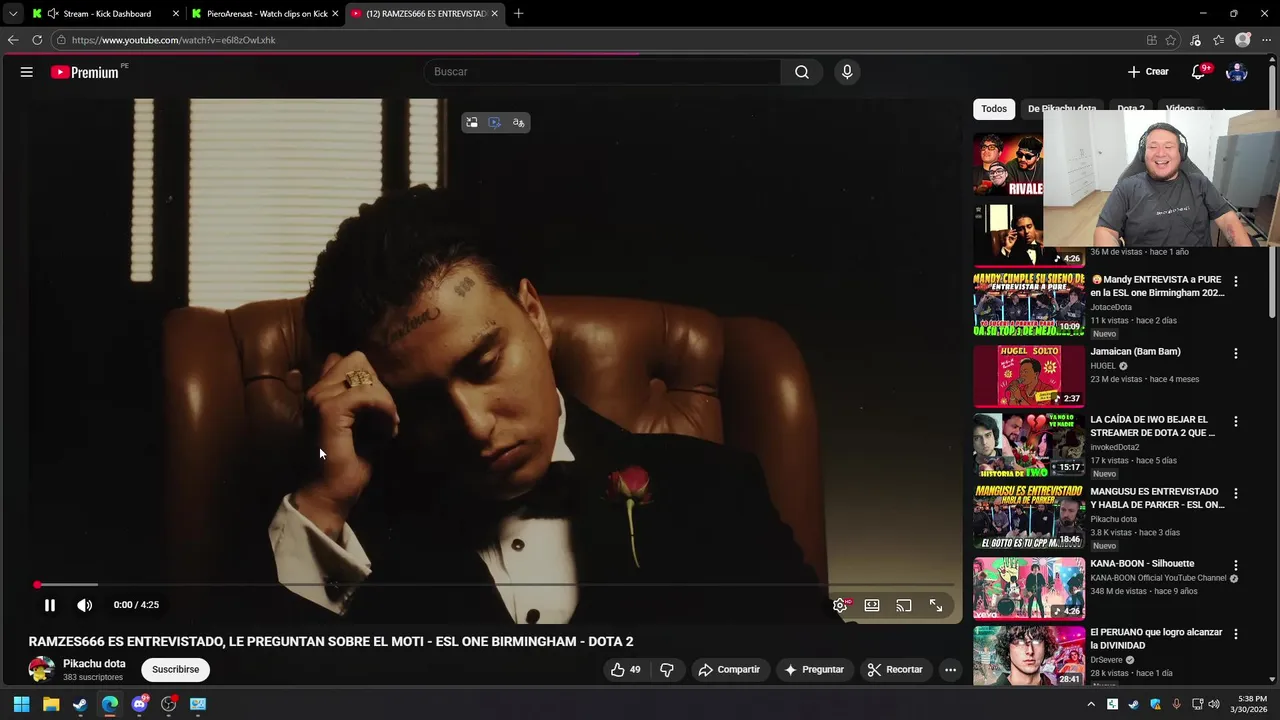
Task: Like the video with thumbs up
Action: tap(626, 670)
